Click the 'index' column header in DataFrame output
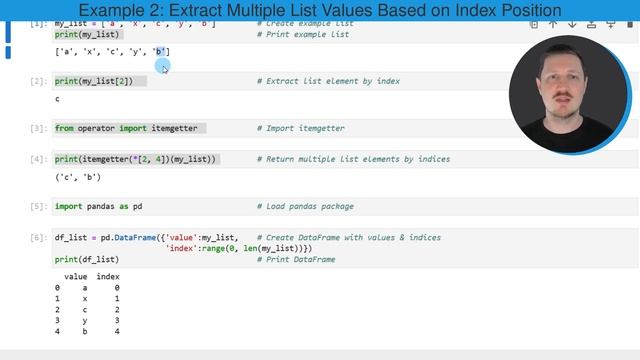 pyautogui.click(x=108, y=277)
